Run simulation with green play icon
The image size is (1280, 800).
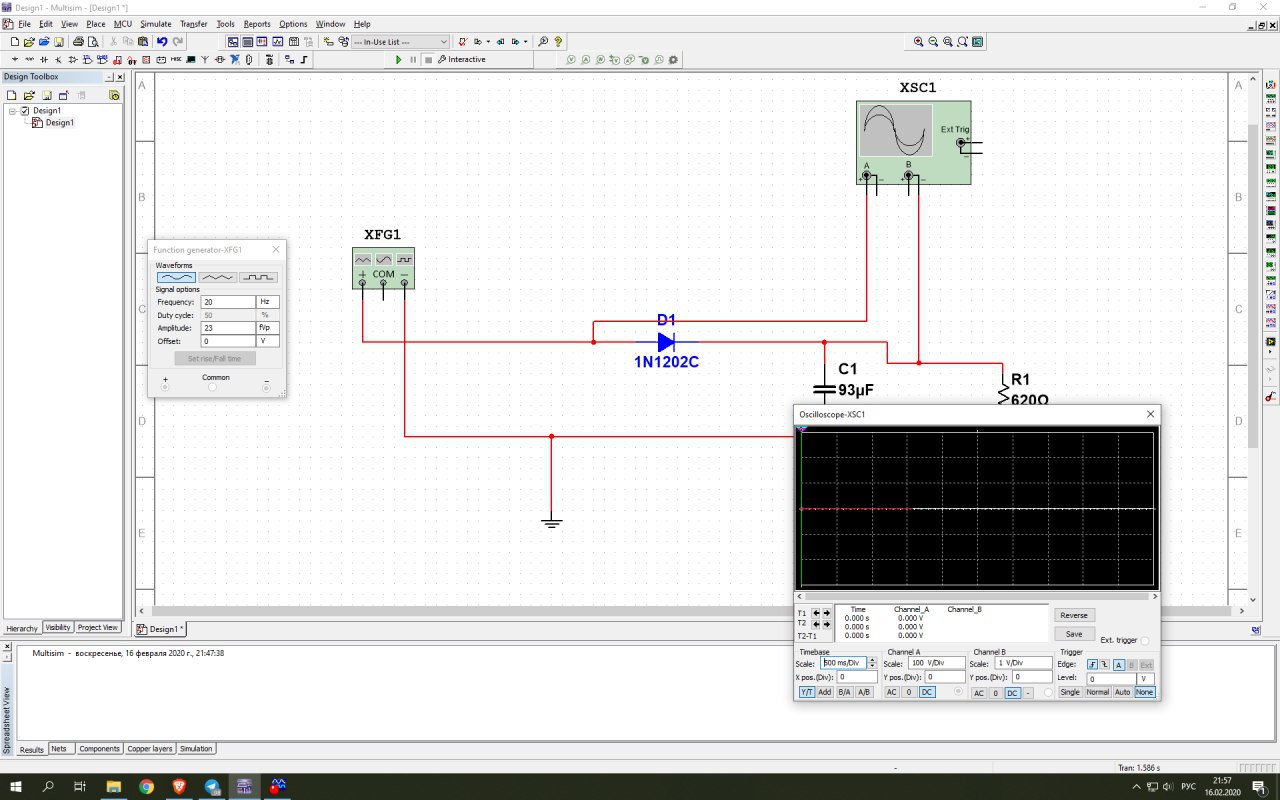click(x=398, y=60)
